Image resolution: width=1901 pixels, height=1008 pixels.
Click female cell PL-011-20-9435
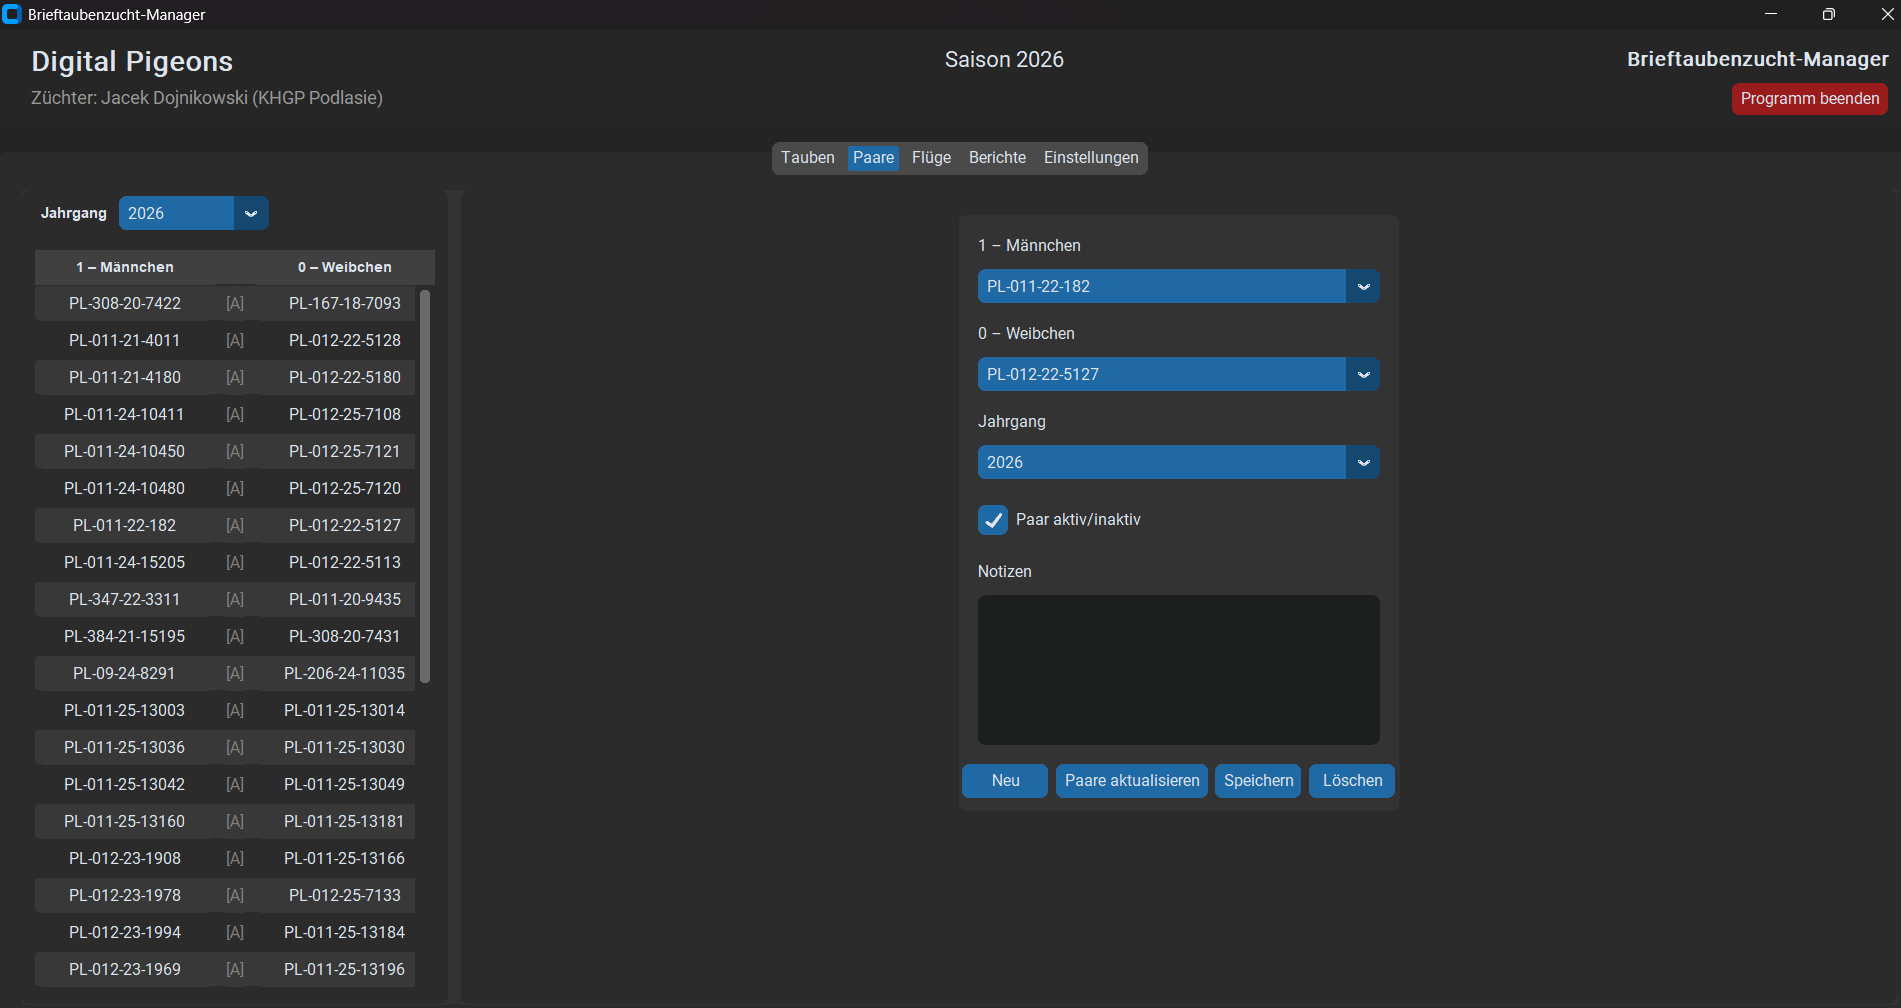[x=345, y=599]
